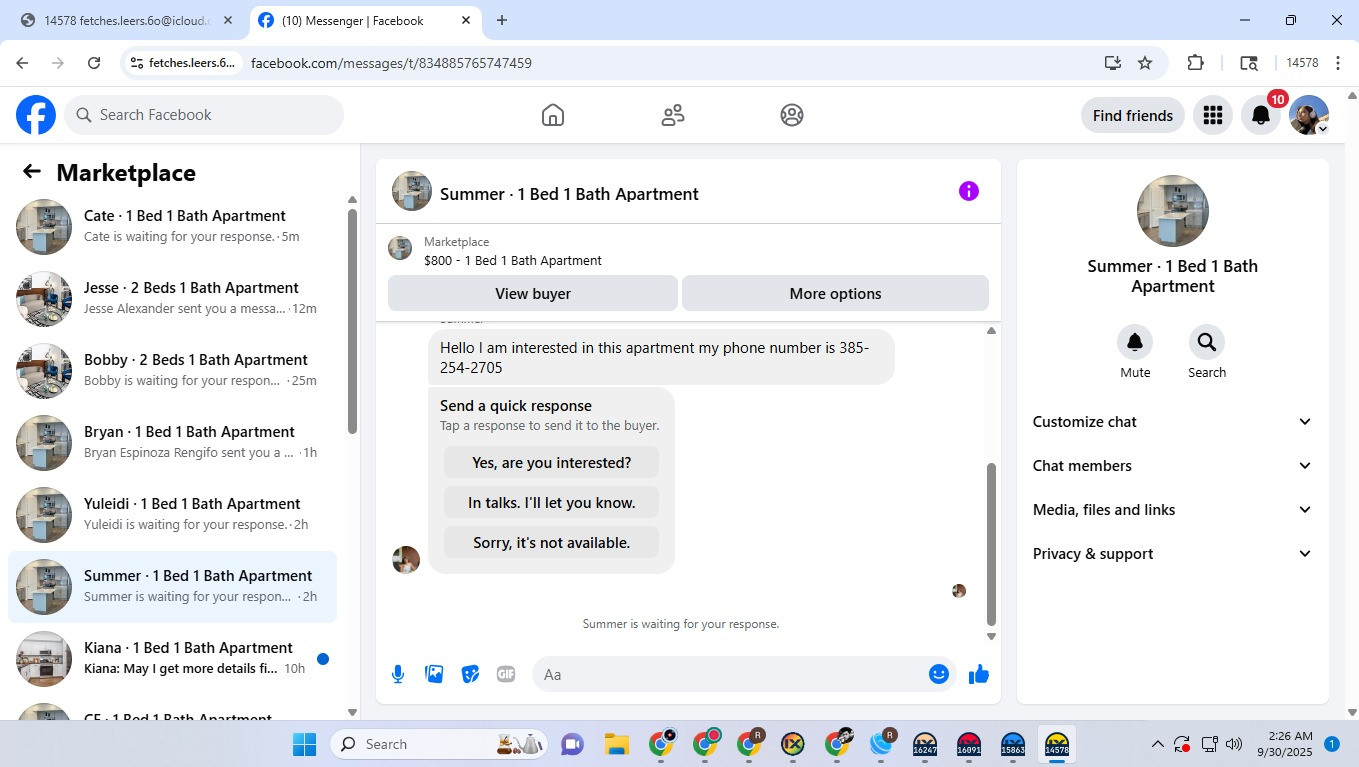1359x767 pixels.
Task: Click the Find friends button
Action: point(1133,115)
